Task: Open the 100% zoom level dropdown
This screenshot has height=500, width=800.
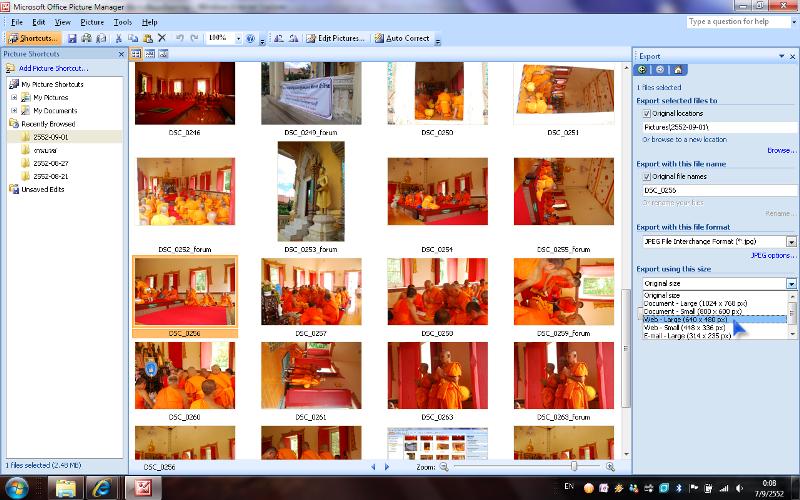Action: tap(238, 38)
